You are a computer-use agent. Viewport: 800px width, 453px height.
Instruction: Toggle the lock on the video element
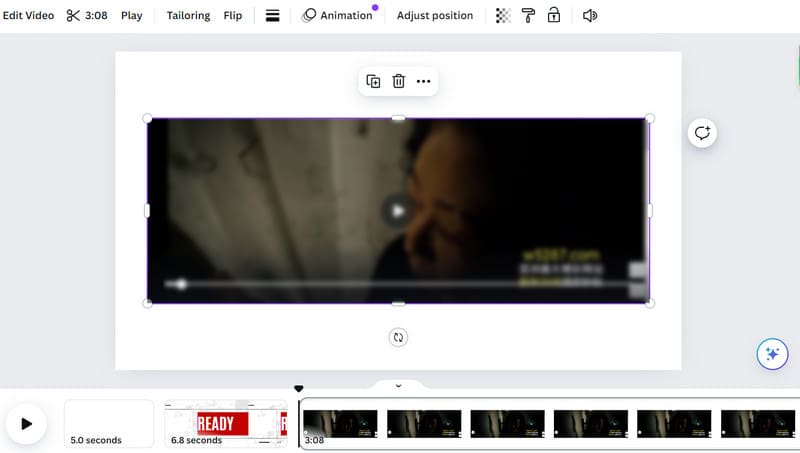pos(554,15)
